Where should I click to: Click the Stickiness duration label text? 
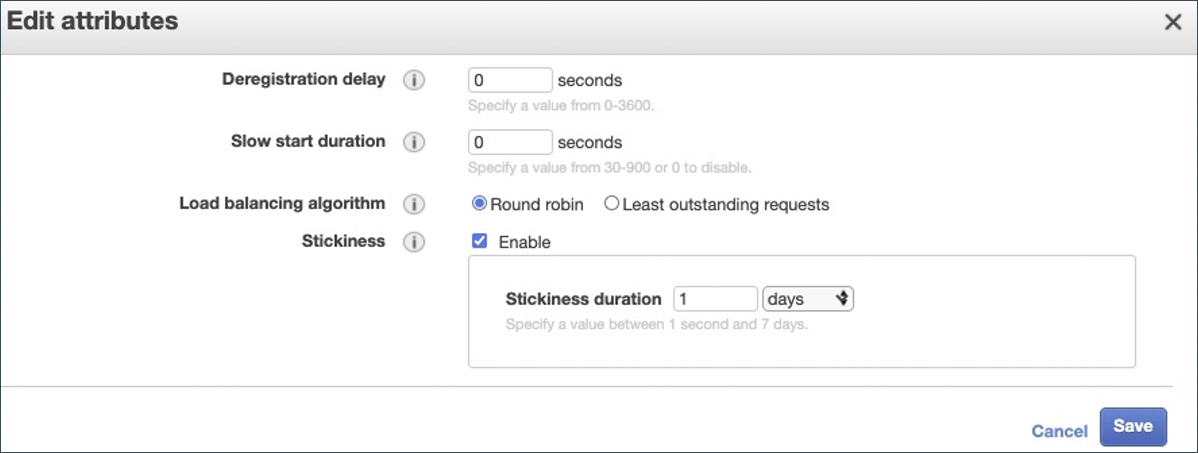pyautogui.click(x=583, y=298)
